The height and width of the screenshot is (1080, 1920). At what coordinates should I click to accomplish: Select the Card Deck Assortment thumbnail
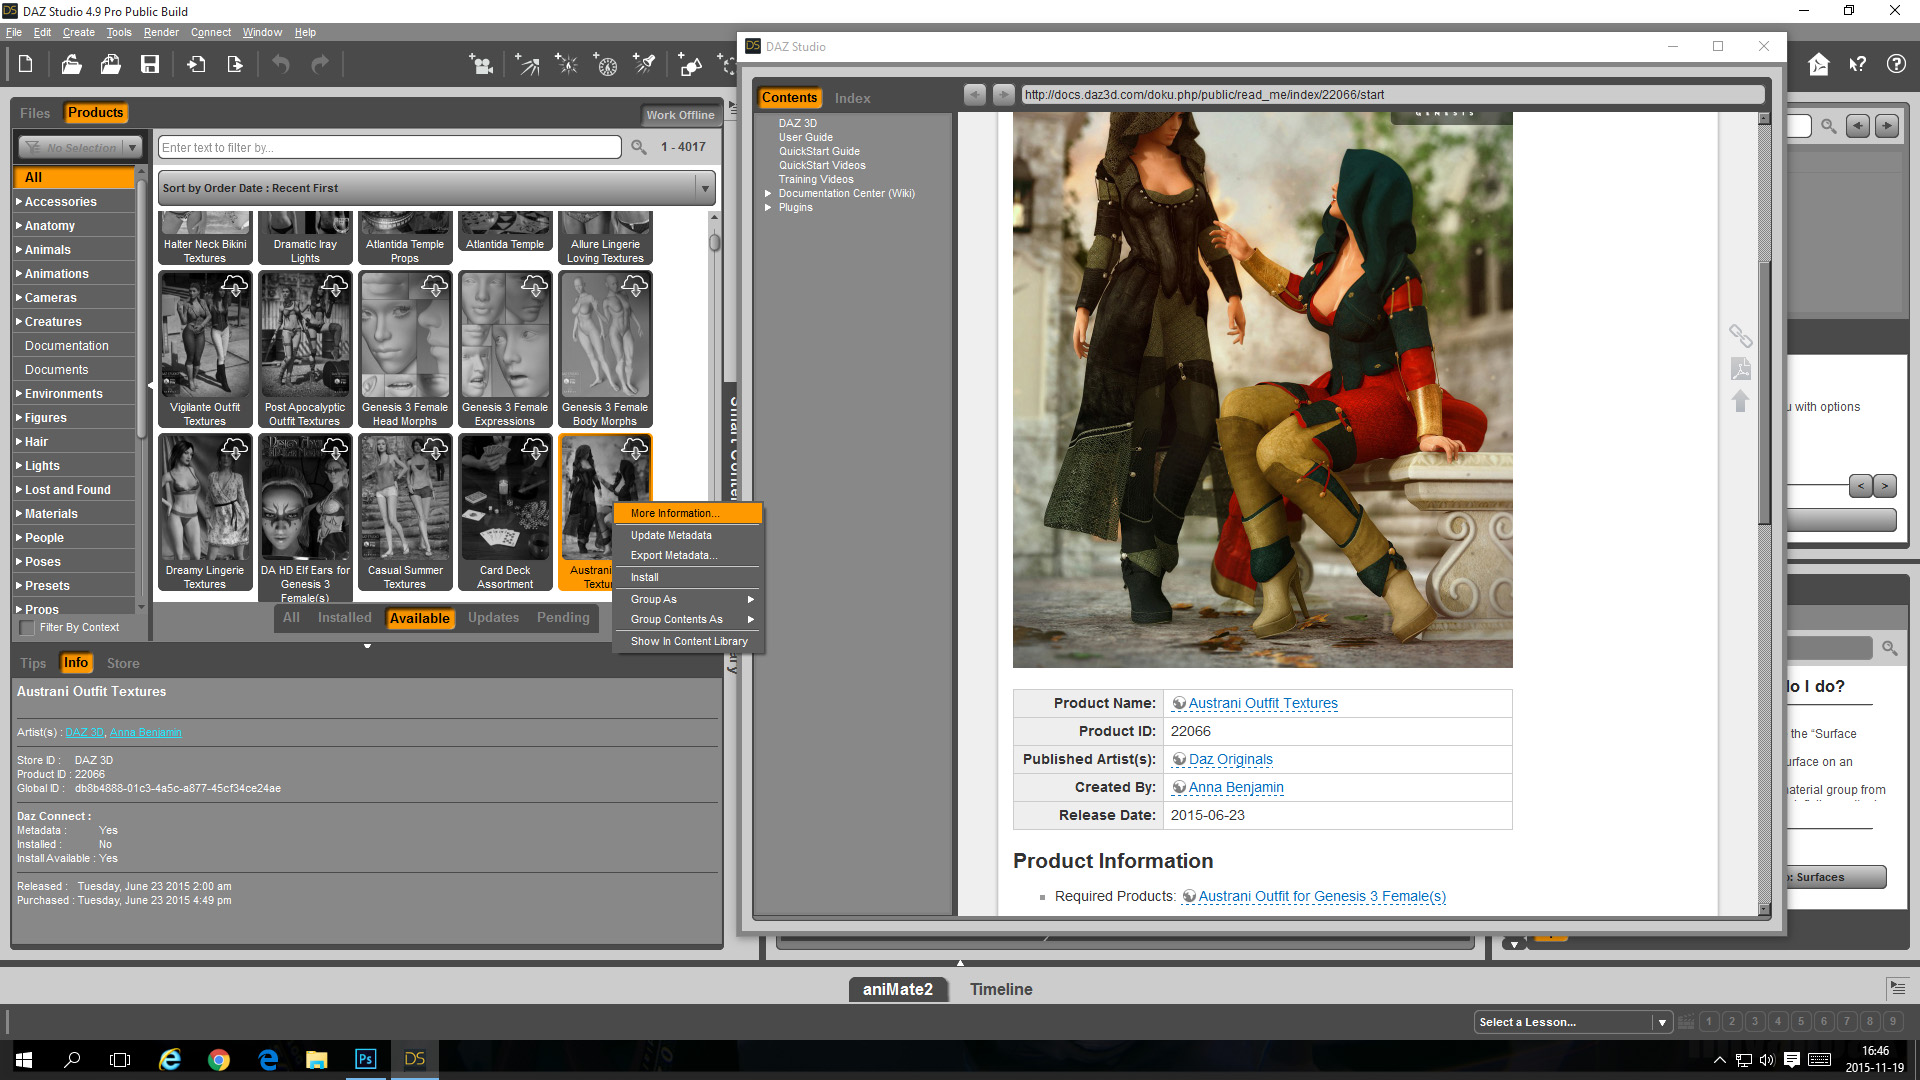(505, 513)
